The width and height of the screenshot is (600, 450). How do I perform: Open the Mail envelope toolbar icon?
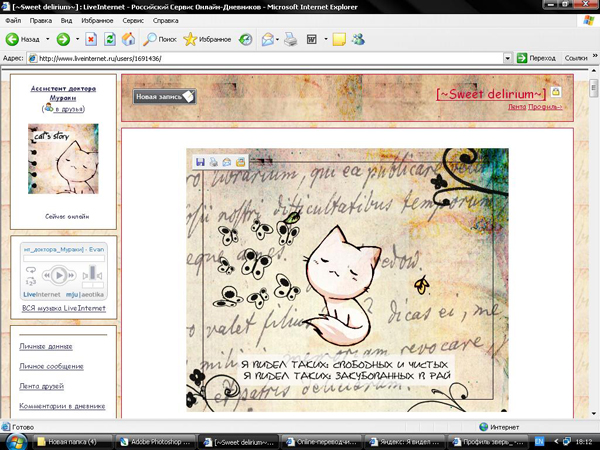point(267,39)
